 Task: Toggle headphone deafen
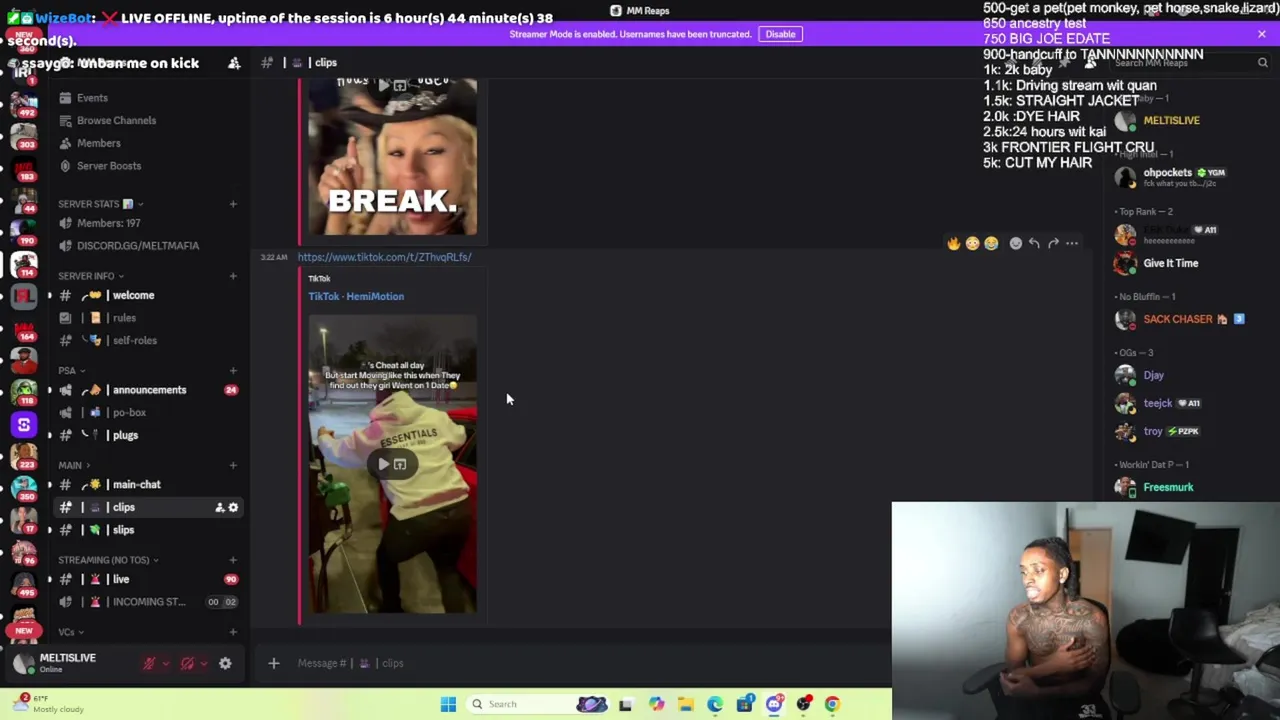[187, 663]
